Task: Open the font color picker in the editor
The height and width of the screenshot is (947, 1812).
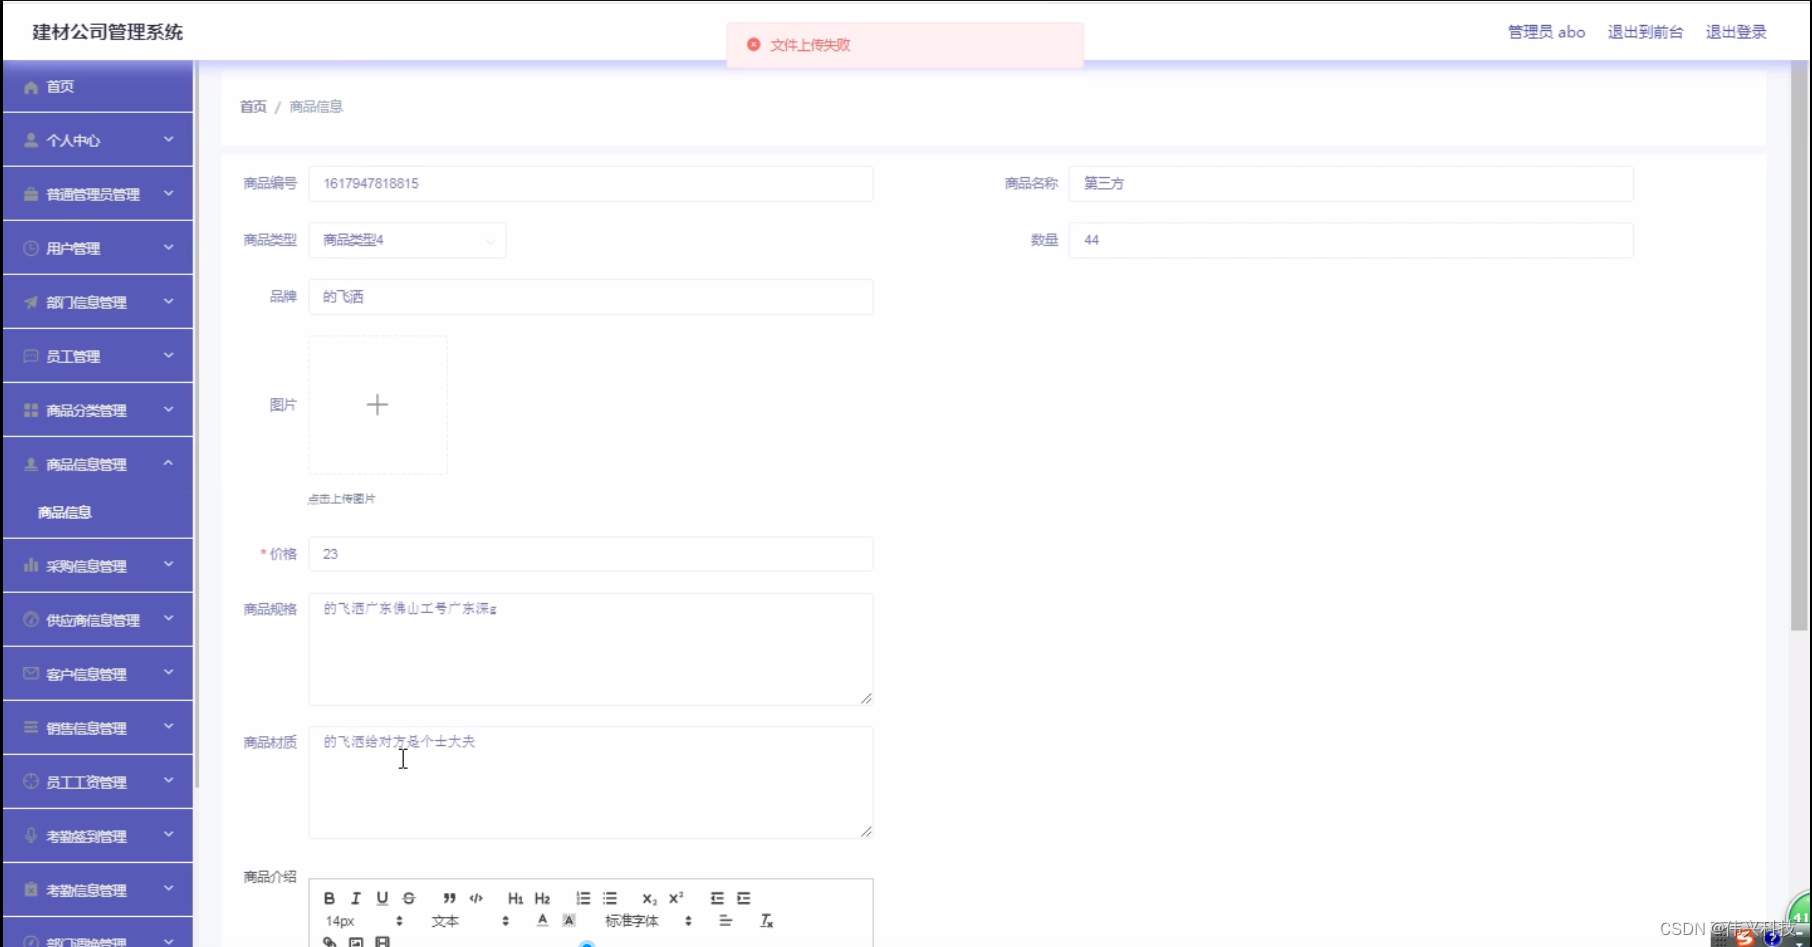Action: click(541, 920)
